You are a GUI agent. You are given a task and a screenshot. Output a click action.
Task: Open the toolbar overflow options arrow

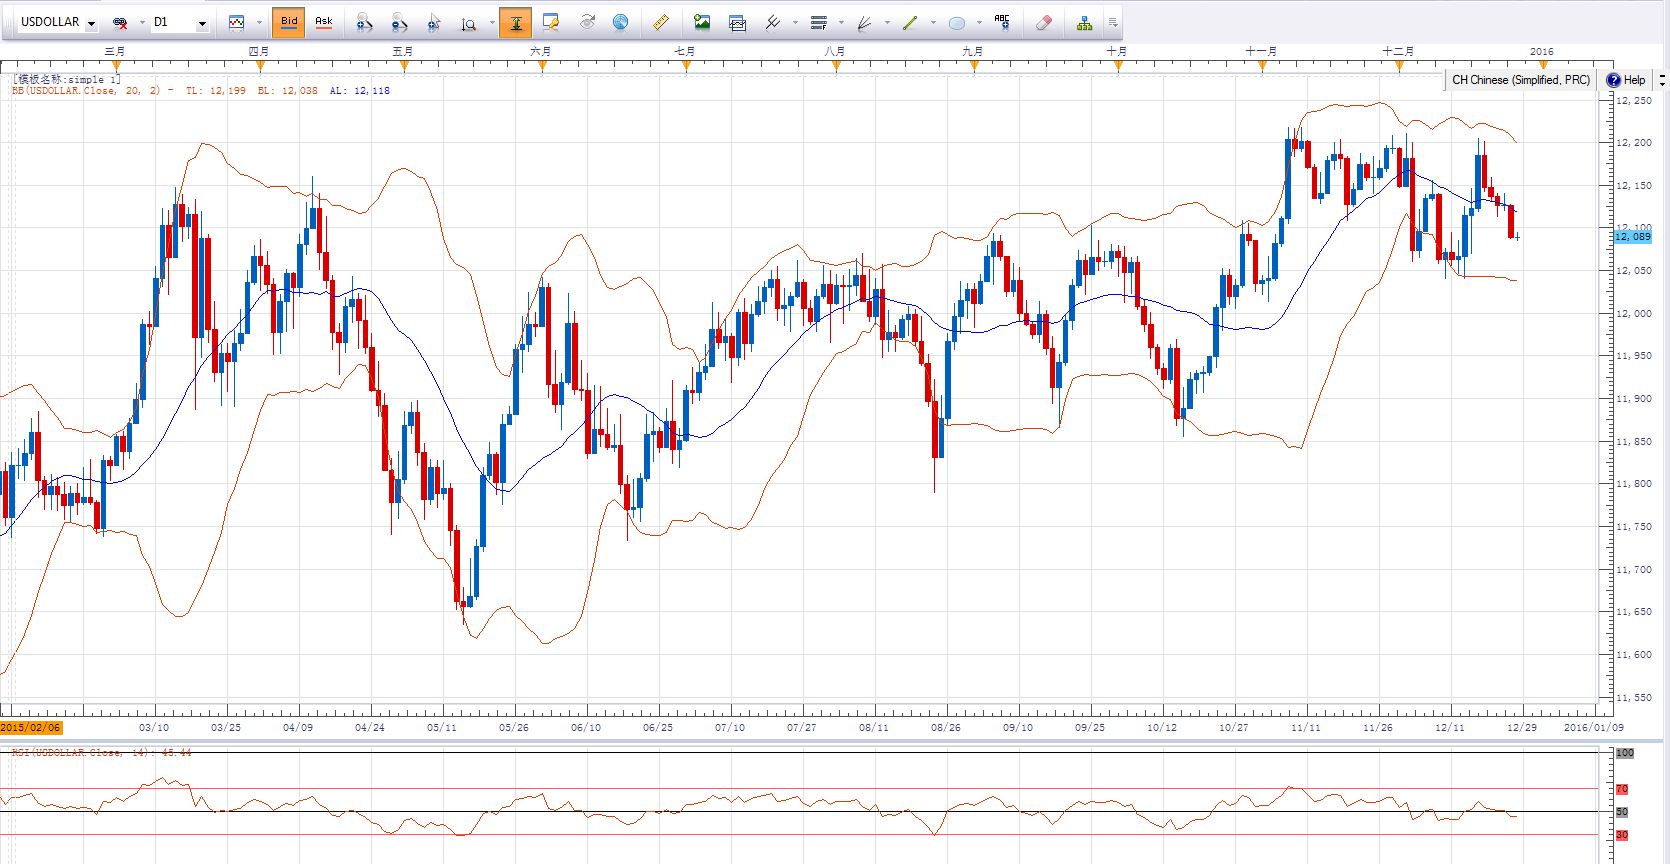(x=1113, y=22)
